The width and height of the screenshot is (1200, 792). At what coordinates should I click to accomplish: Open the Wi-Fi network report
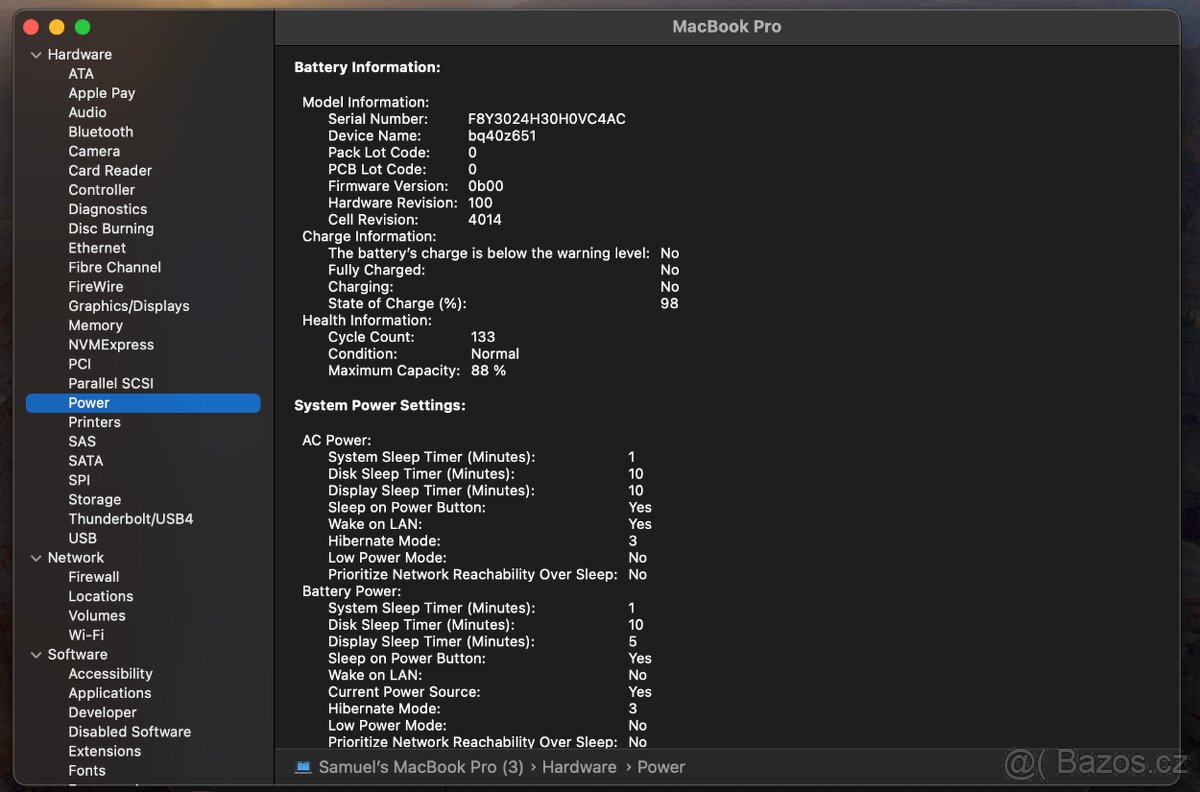(x=86, y=634)
